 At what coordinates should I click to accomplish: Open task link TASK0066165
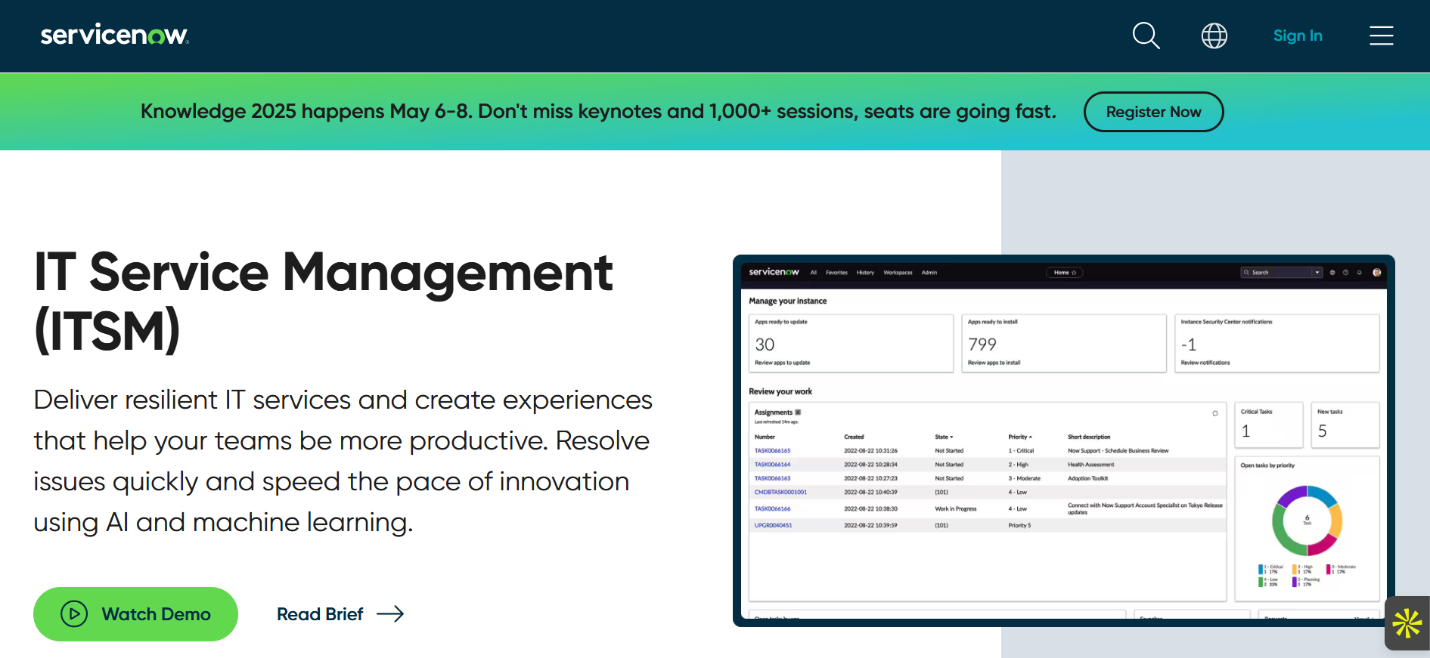pos(772,451)
